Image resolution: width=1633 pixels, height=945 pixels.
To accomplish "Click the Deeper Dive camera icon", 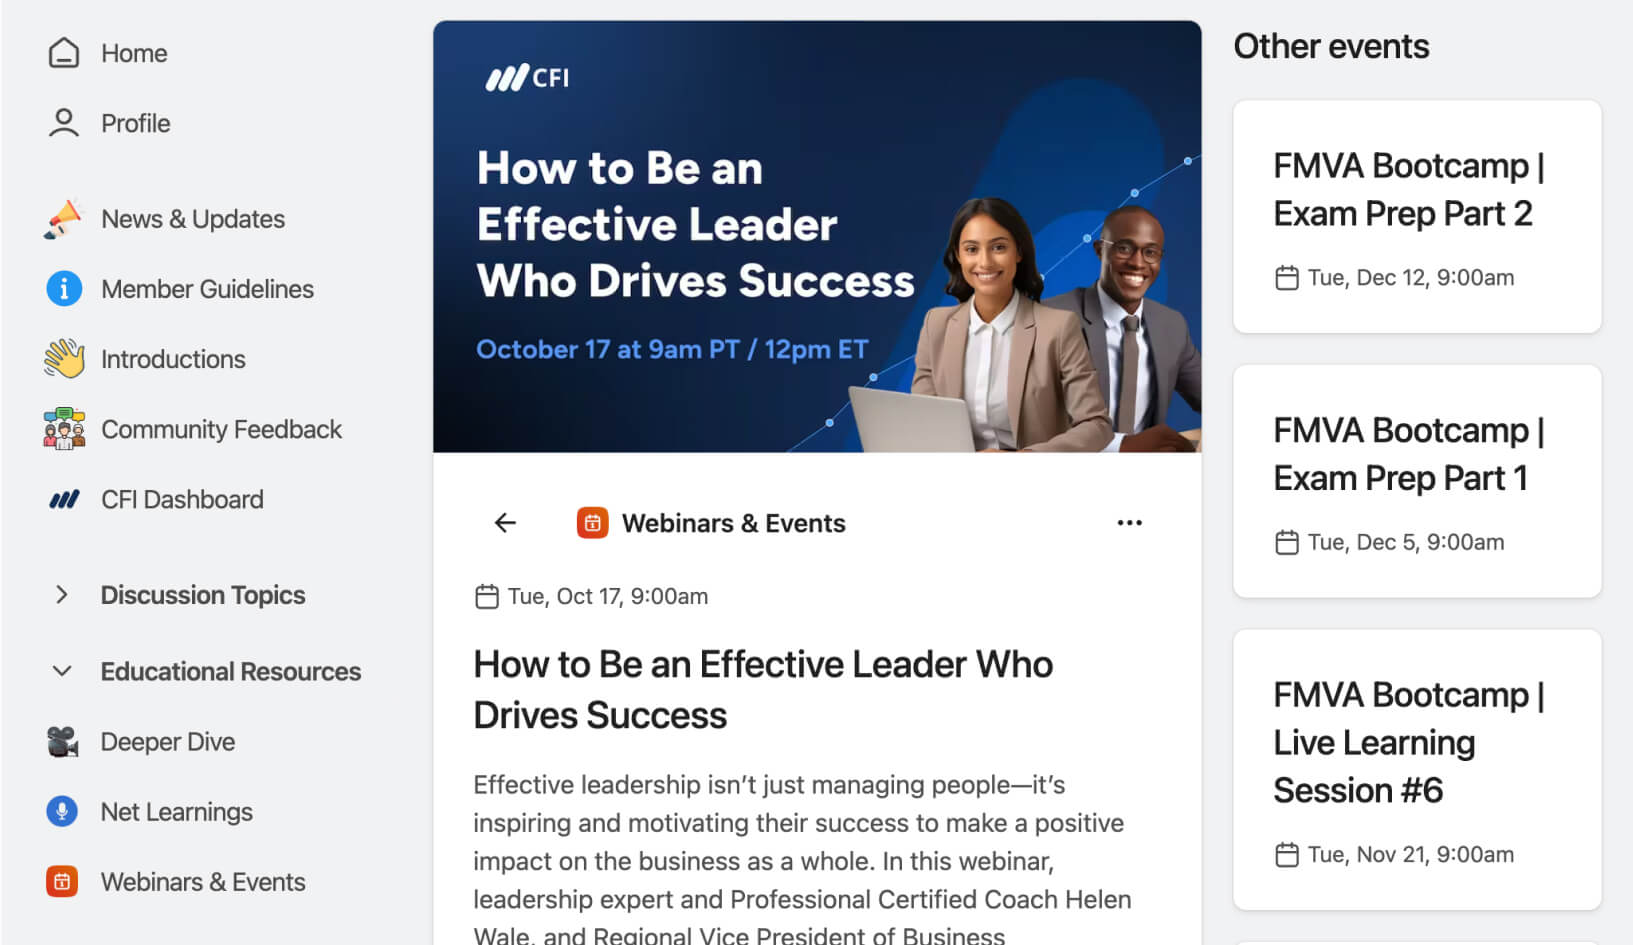I will [x=63, y=742].
